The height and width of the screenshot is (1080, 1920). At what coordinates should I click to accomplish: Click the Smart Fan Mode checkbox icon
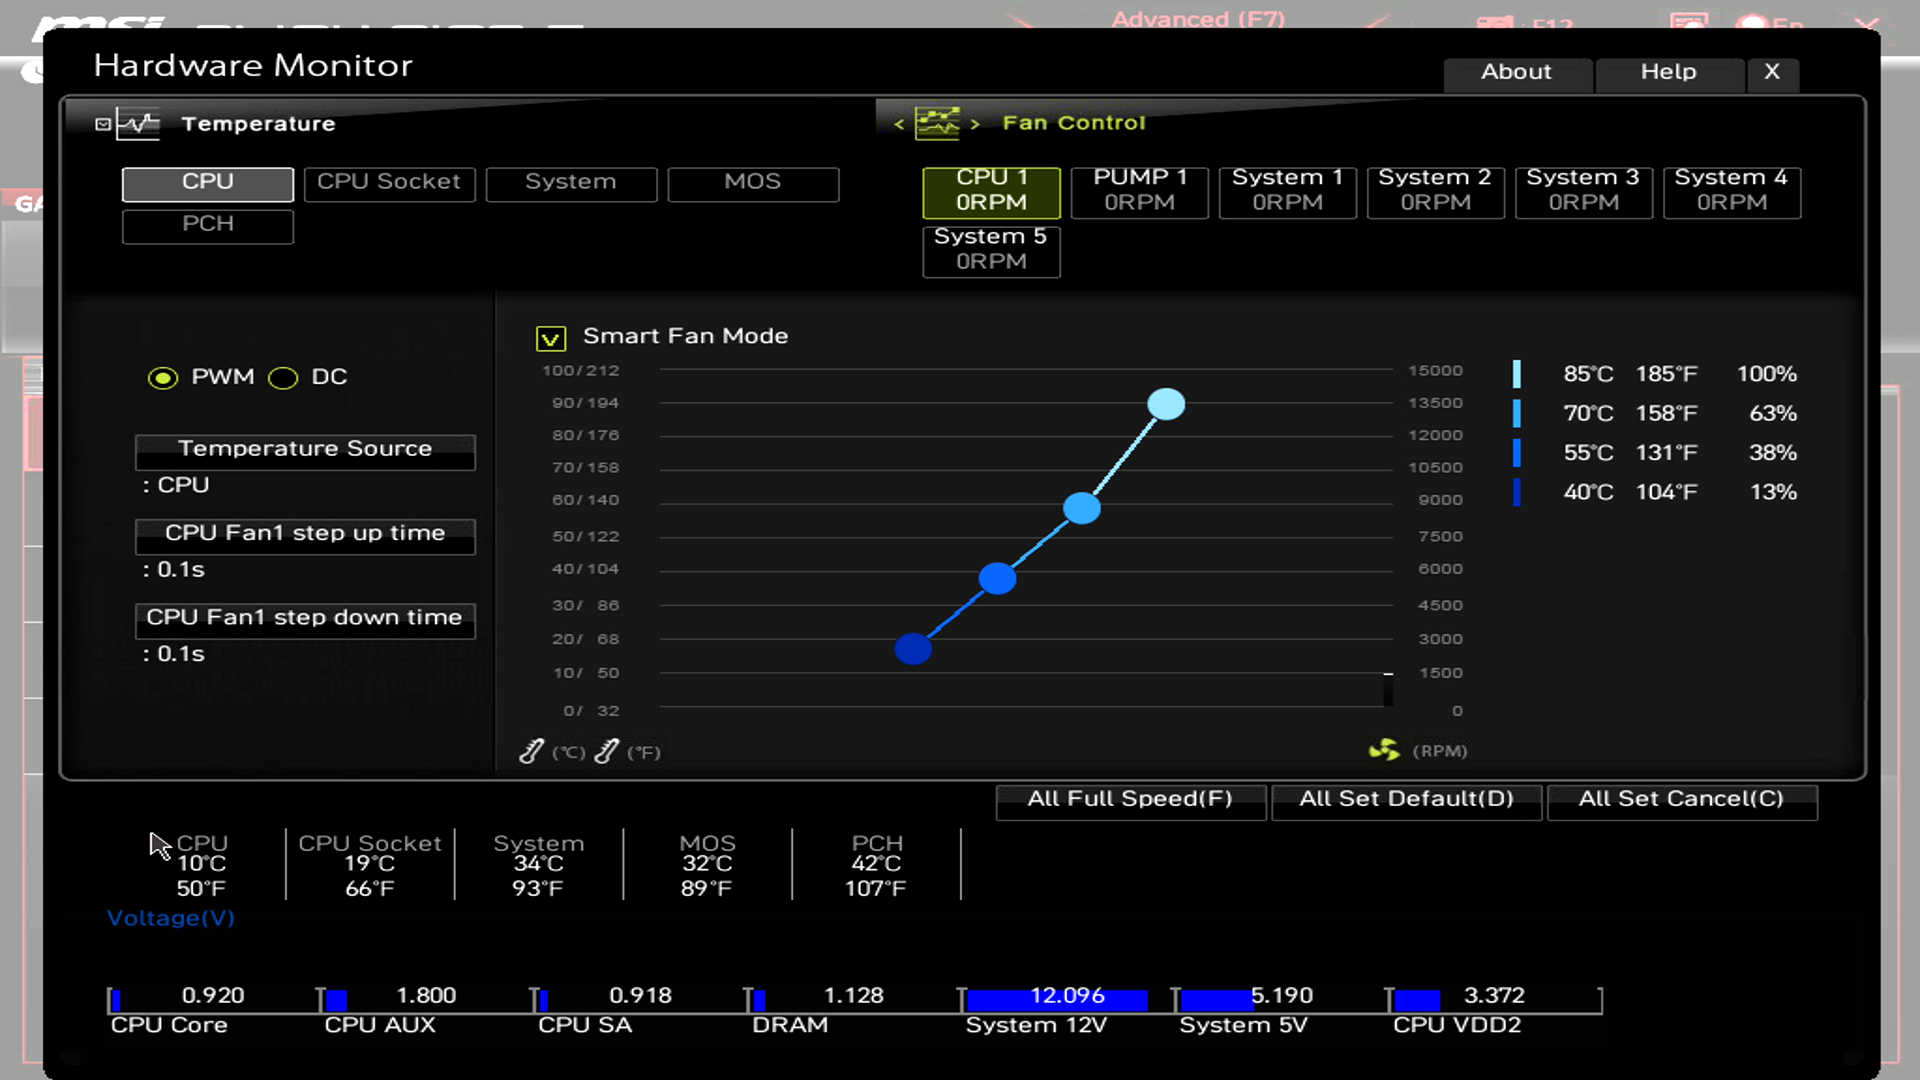553,338
